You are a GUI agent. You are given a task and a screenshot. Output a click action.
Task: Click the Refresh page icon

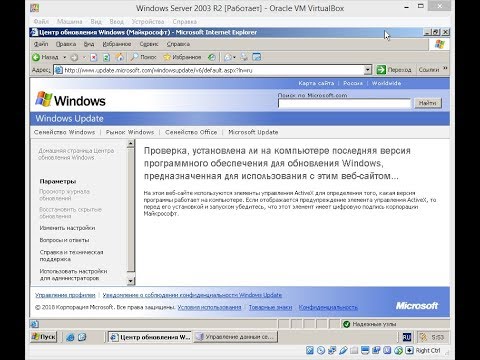click(106, 57)
